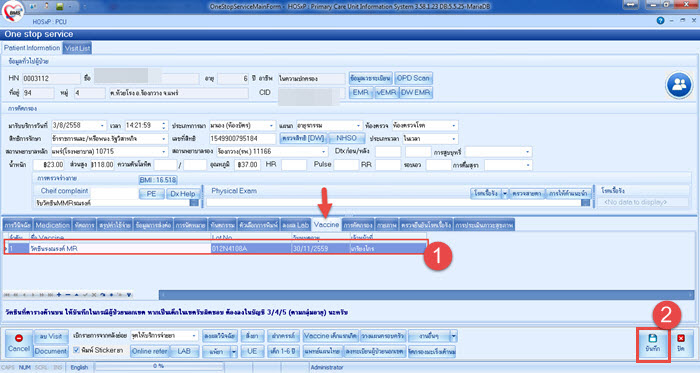The width and height of the screenshot is (700, 373).
Task: Click the UE button
Action: [252, 351]
